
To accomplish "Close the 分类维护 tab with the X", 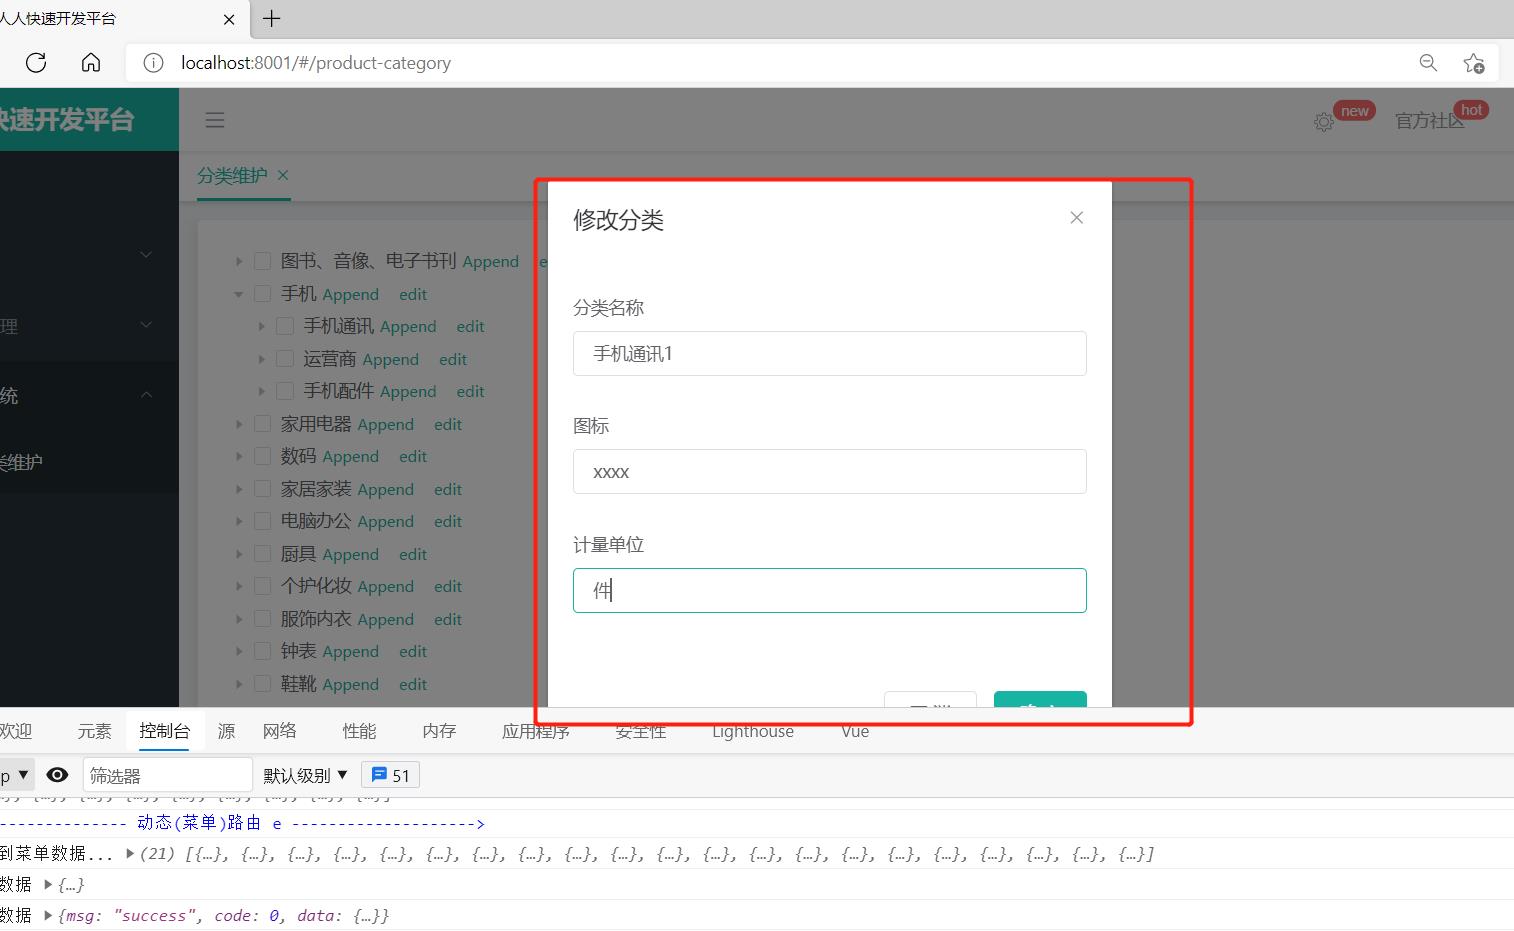I will (x=283, y=175).
